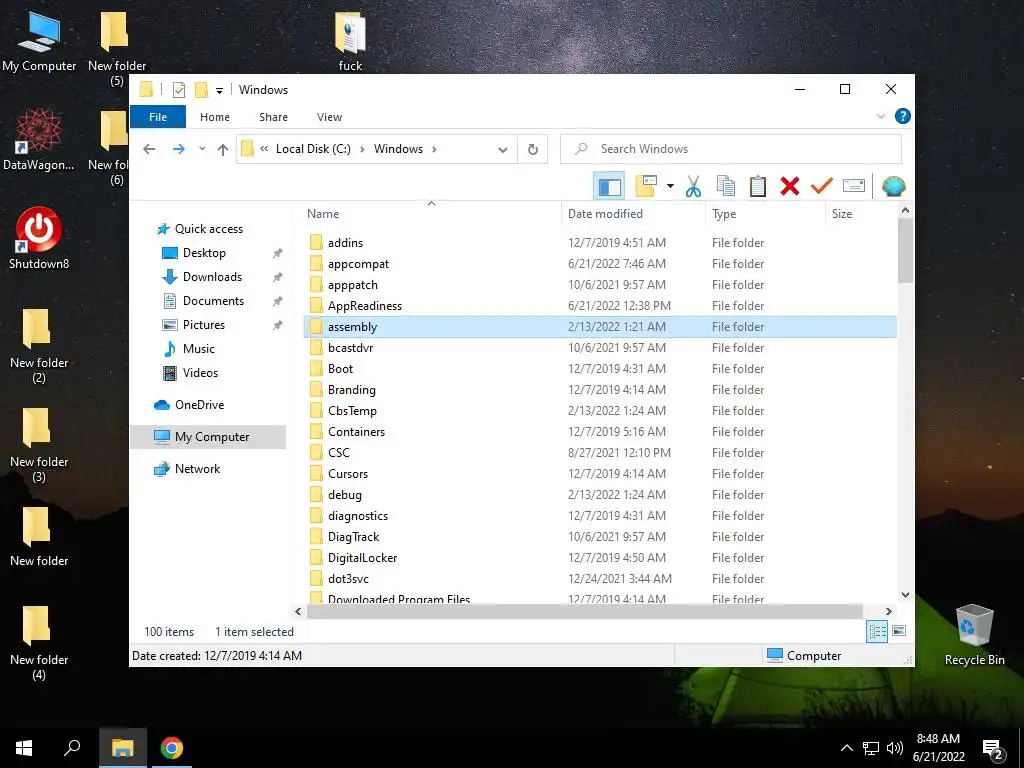Open the Share ribbon tab
This screenshot has width=1024, height=768.
(x=273, y=117)
